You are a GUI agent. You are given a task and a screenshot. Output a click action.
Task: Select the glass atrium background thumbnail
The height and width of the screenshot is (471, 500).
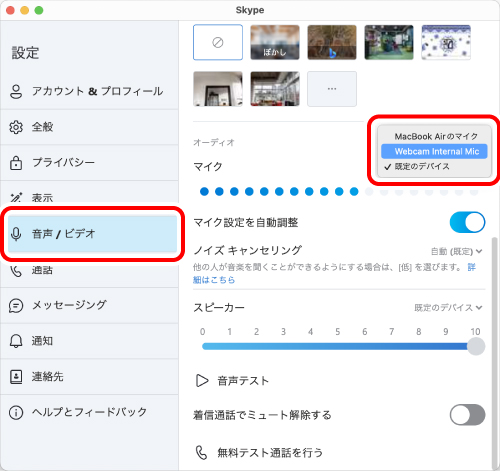(275, 89)
